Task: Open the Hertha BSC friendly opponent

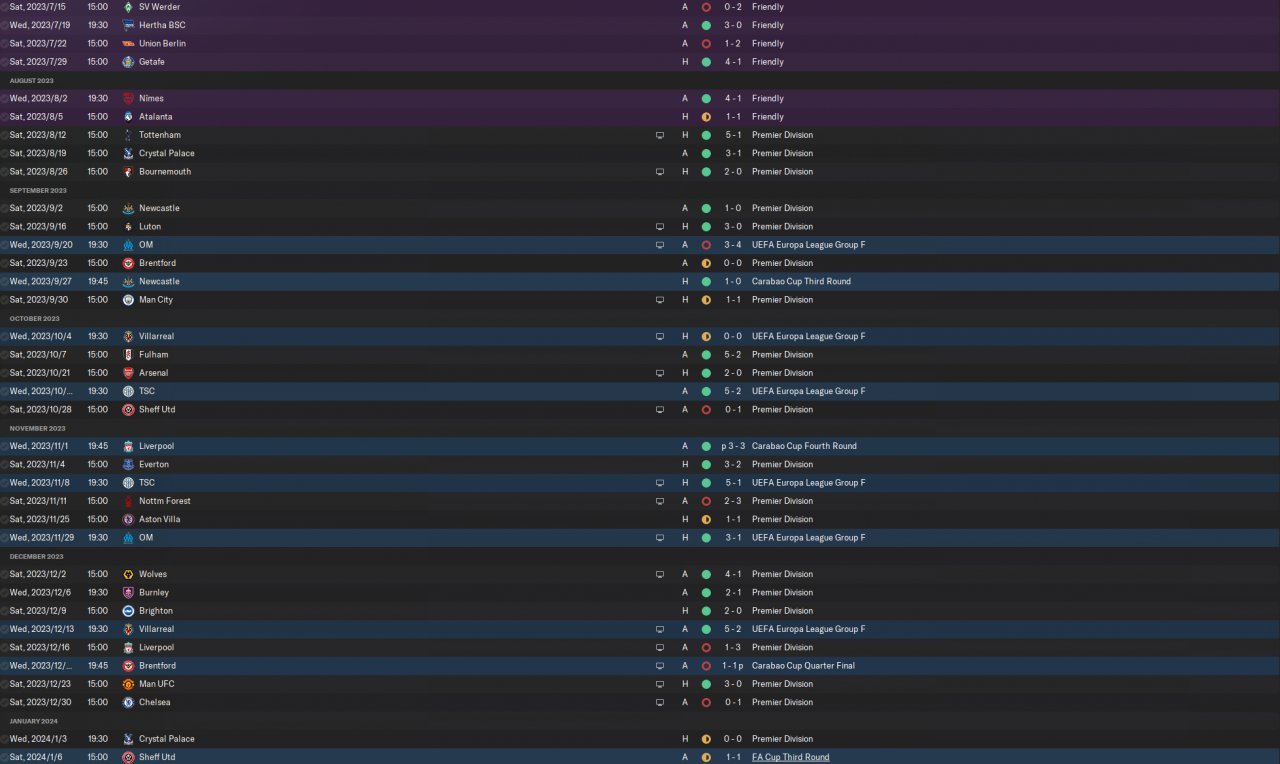Action: pos(162,25)
